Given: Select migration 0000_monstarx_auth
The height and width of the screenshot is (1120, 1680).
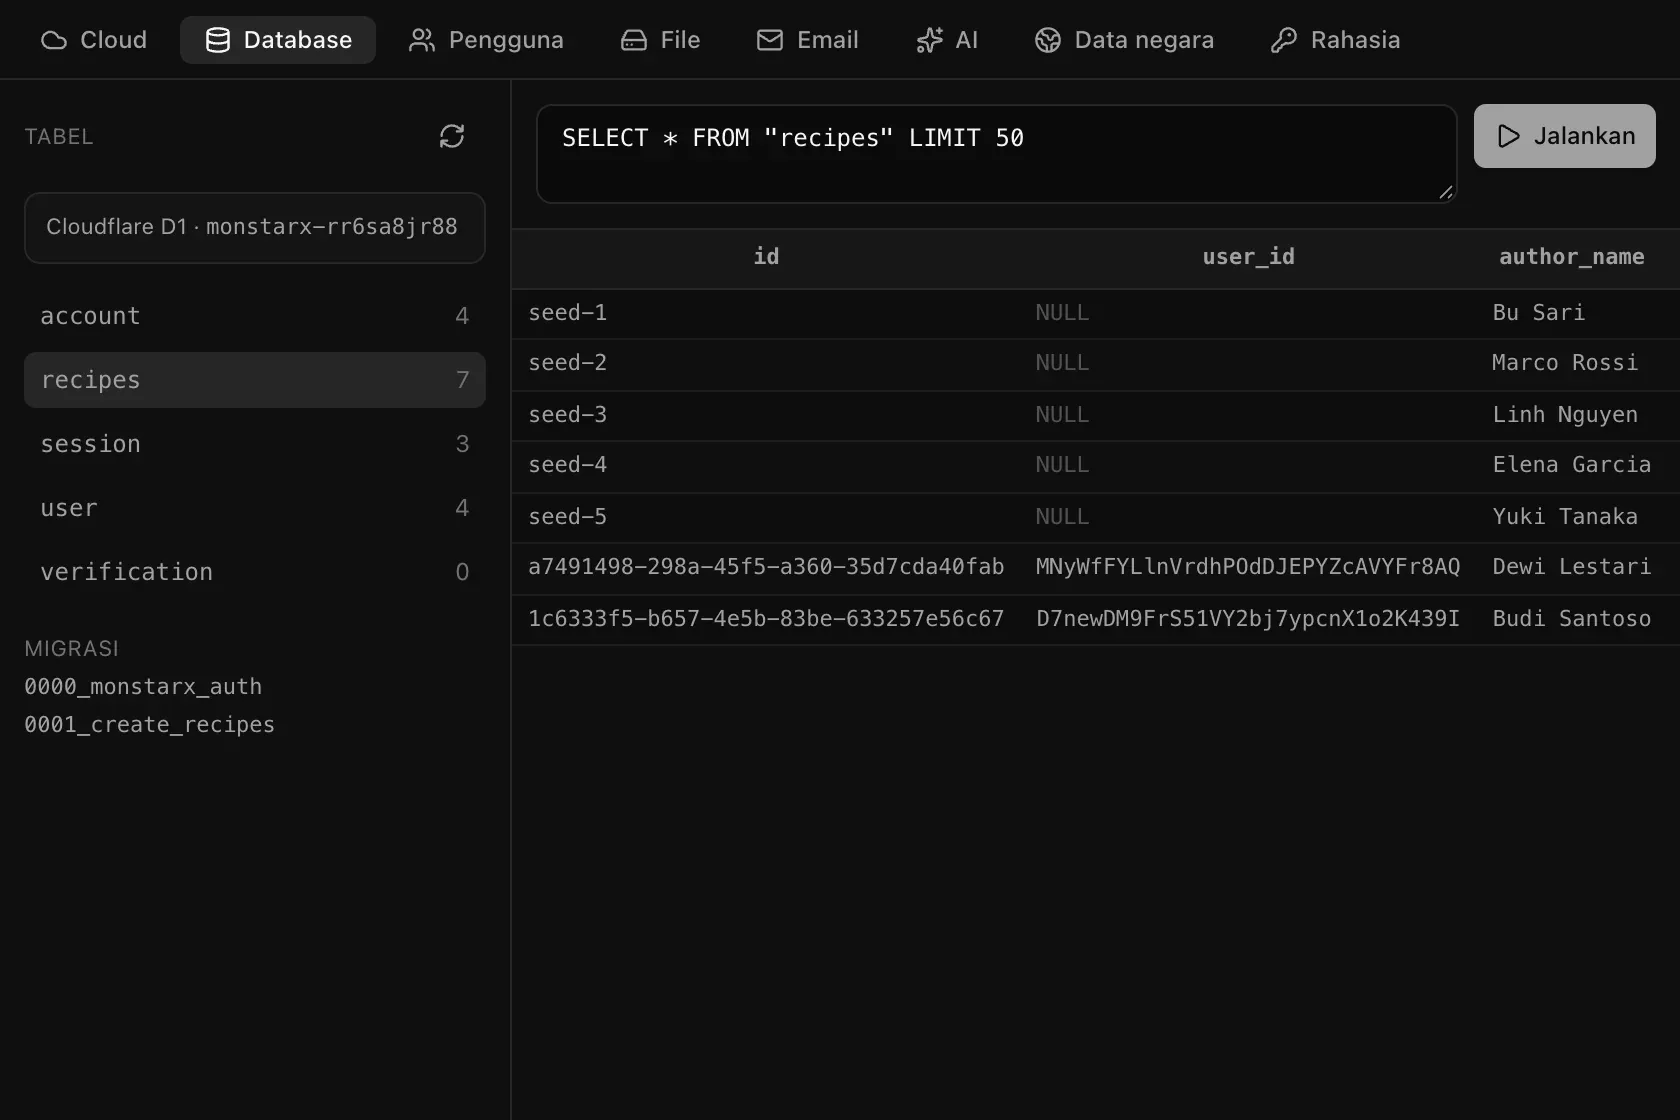Looking at the screenshot, I should [143, 687].
